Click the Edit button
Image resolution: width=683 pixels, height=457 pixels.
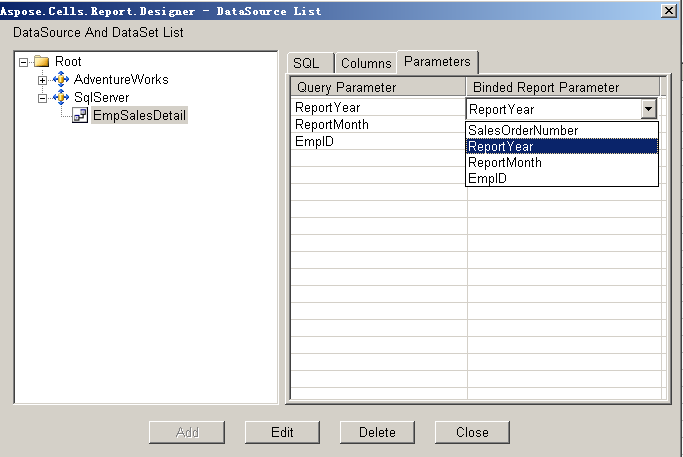(x=282, y=432)
